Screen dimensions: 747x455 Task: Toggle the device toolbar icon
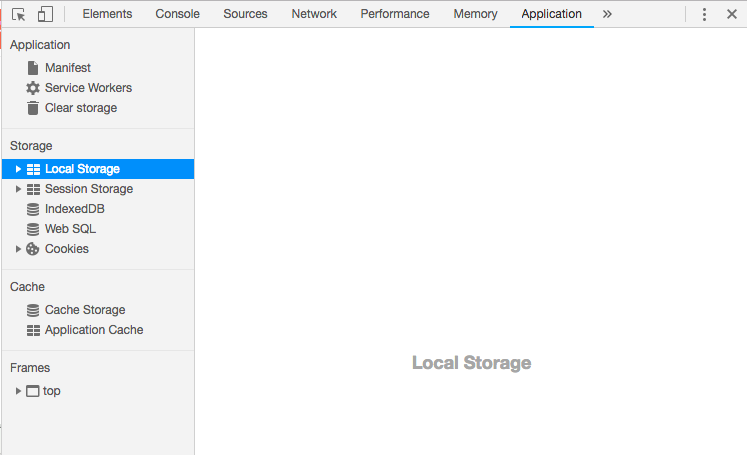pos(45,14)
